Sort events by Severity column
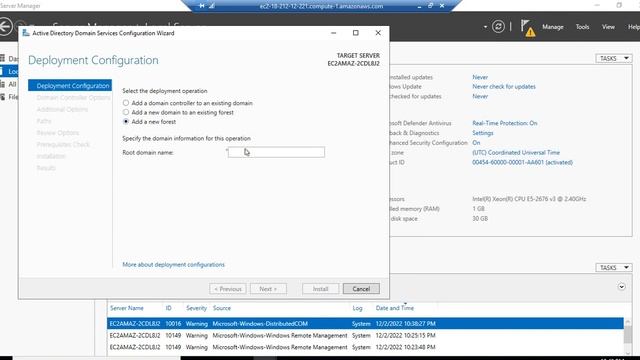Image resolution: width=640 pixels, height=360 pixels. point(196,308)
